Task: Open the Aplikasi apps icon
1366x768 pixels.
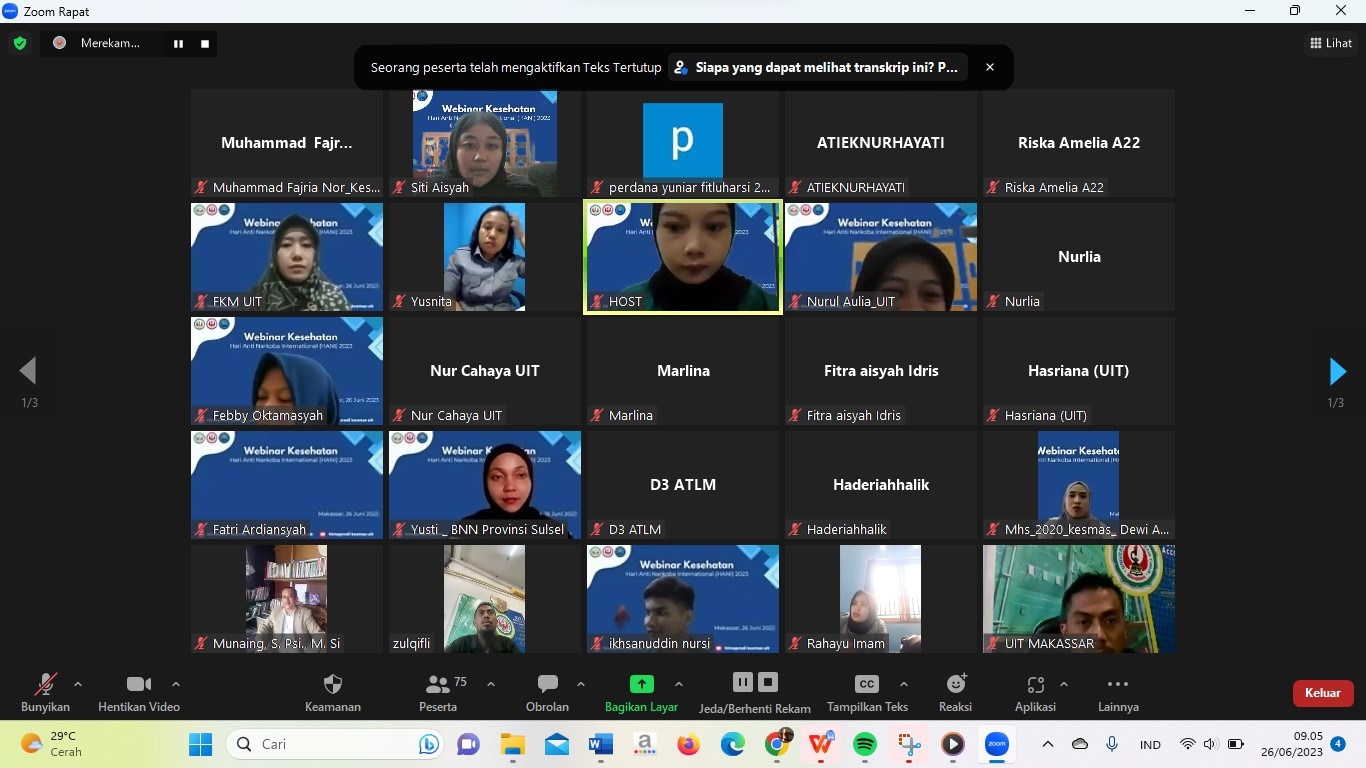Action: click(x=1035, y=685)
